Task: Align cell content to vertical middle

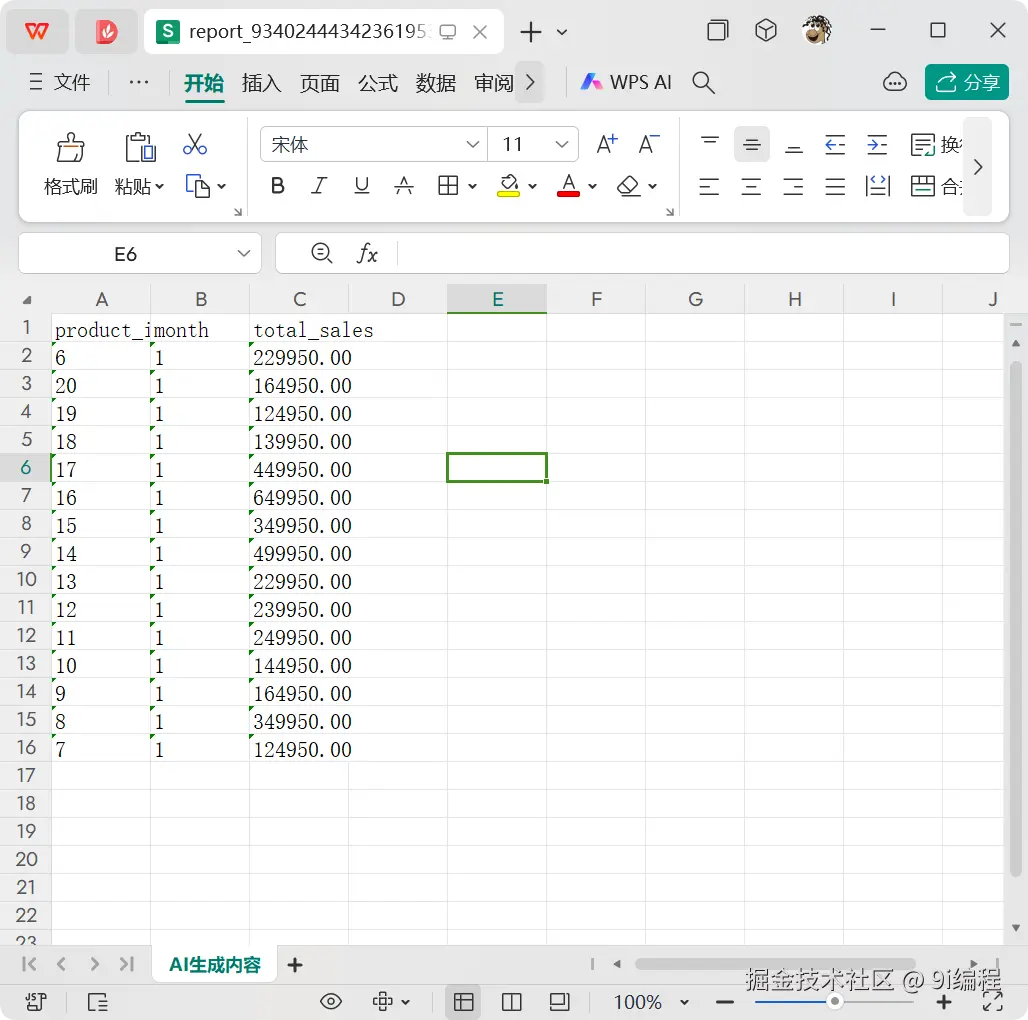Action: pos(751,144)
